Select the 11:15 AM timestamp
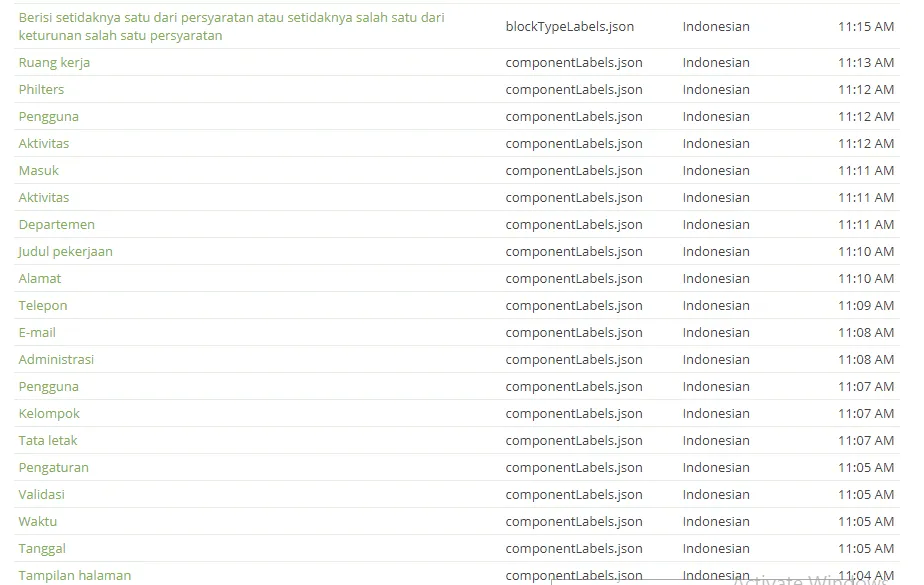Screen dimensions: 924x585 point(866,27)
